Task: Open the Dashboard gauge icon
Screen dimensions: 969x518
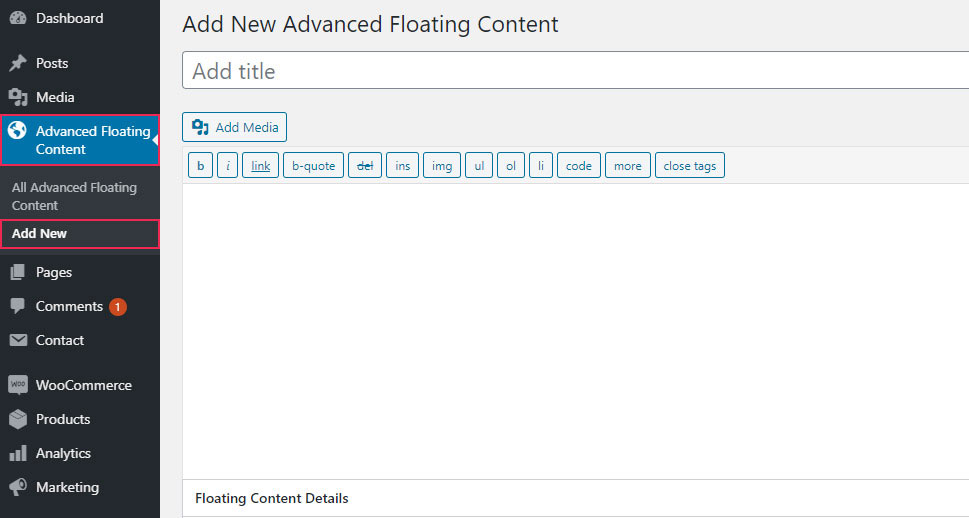Action: tap(18, 18)
